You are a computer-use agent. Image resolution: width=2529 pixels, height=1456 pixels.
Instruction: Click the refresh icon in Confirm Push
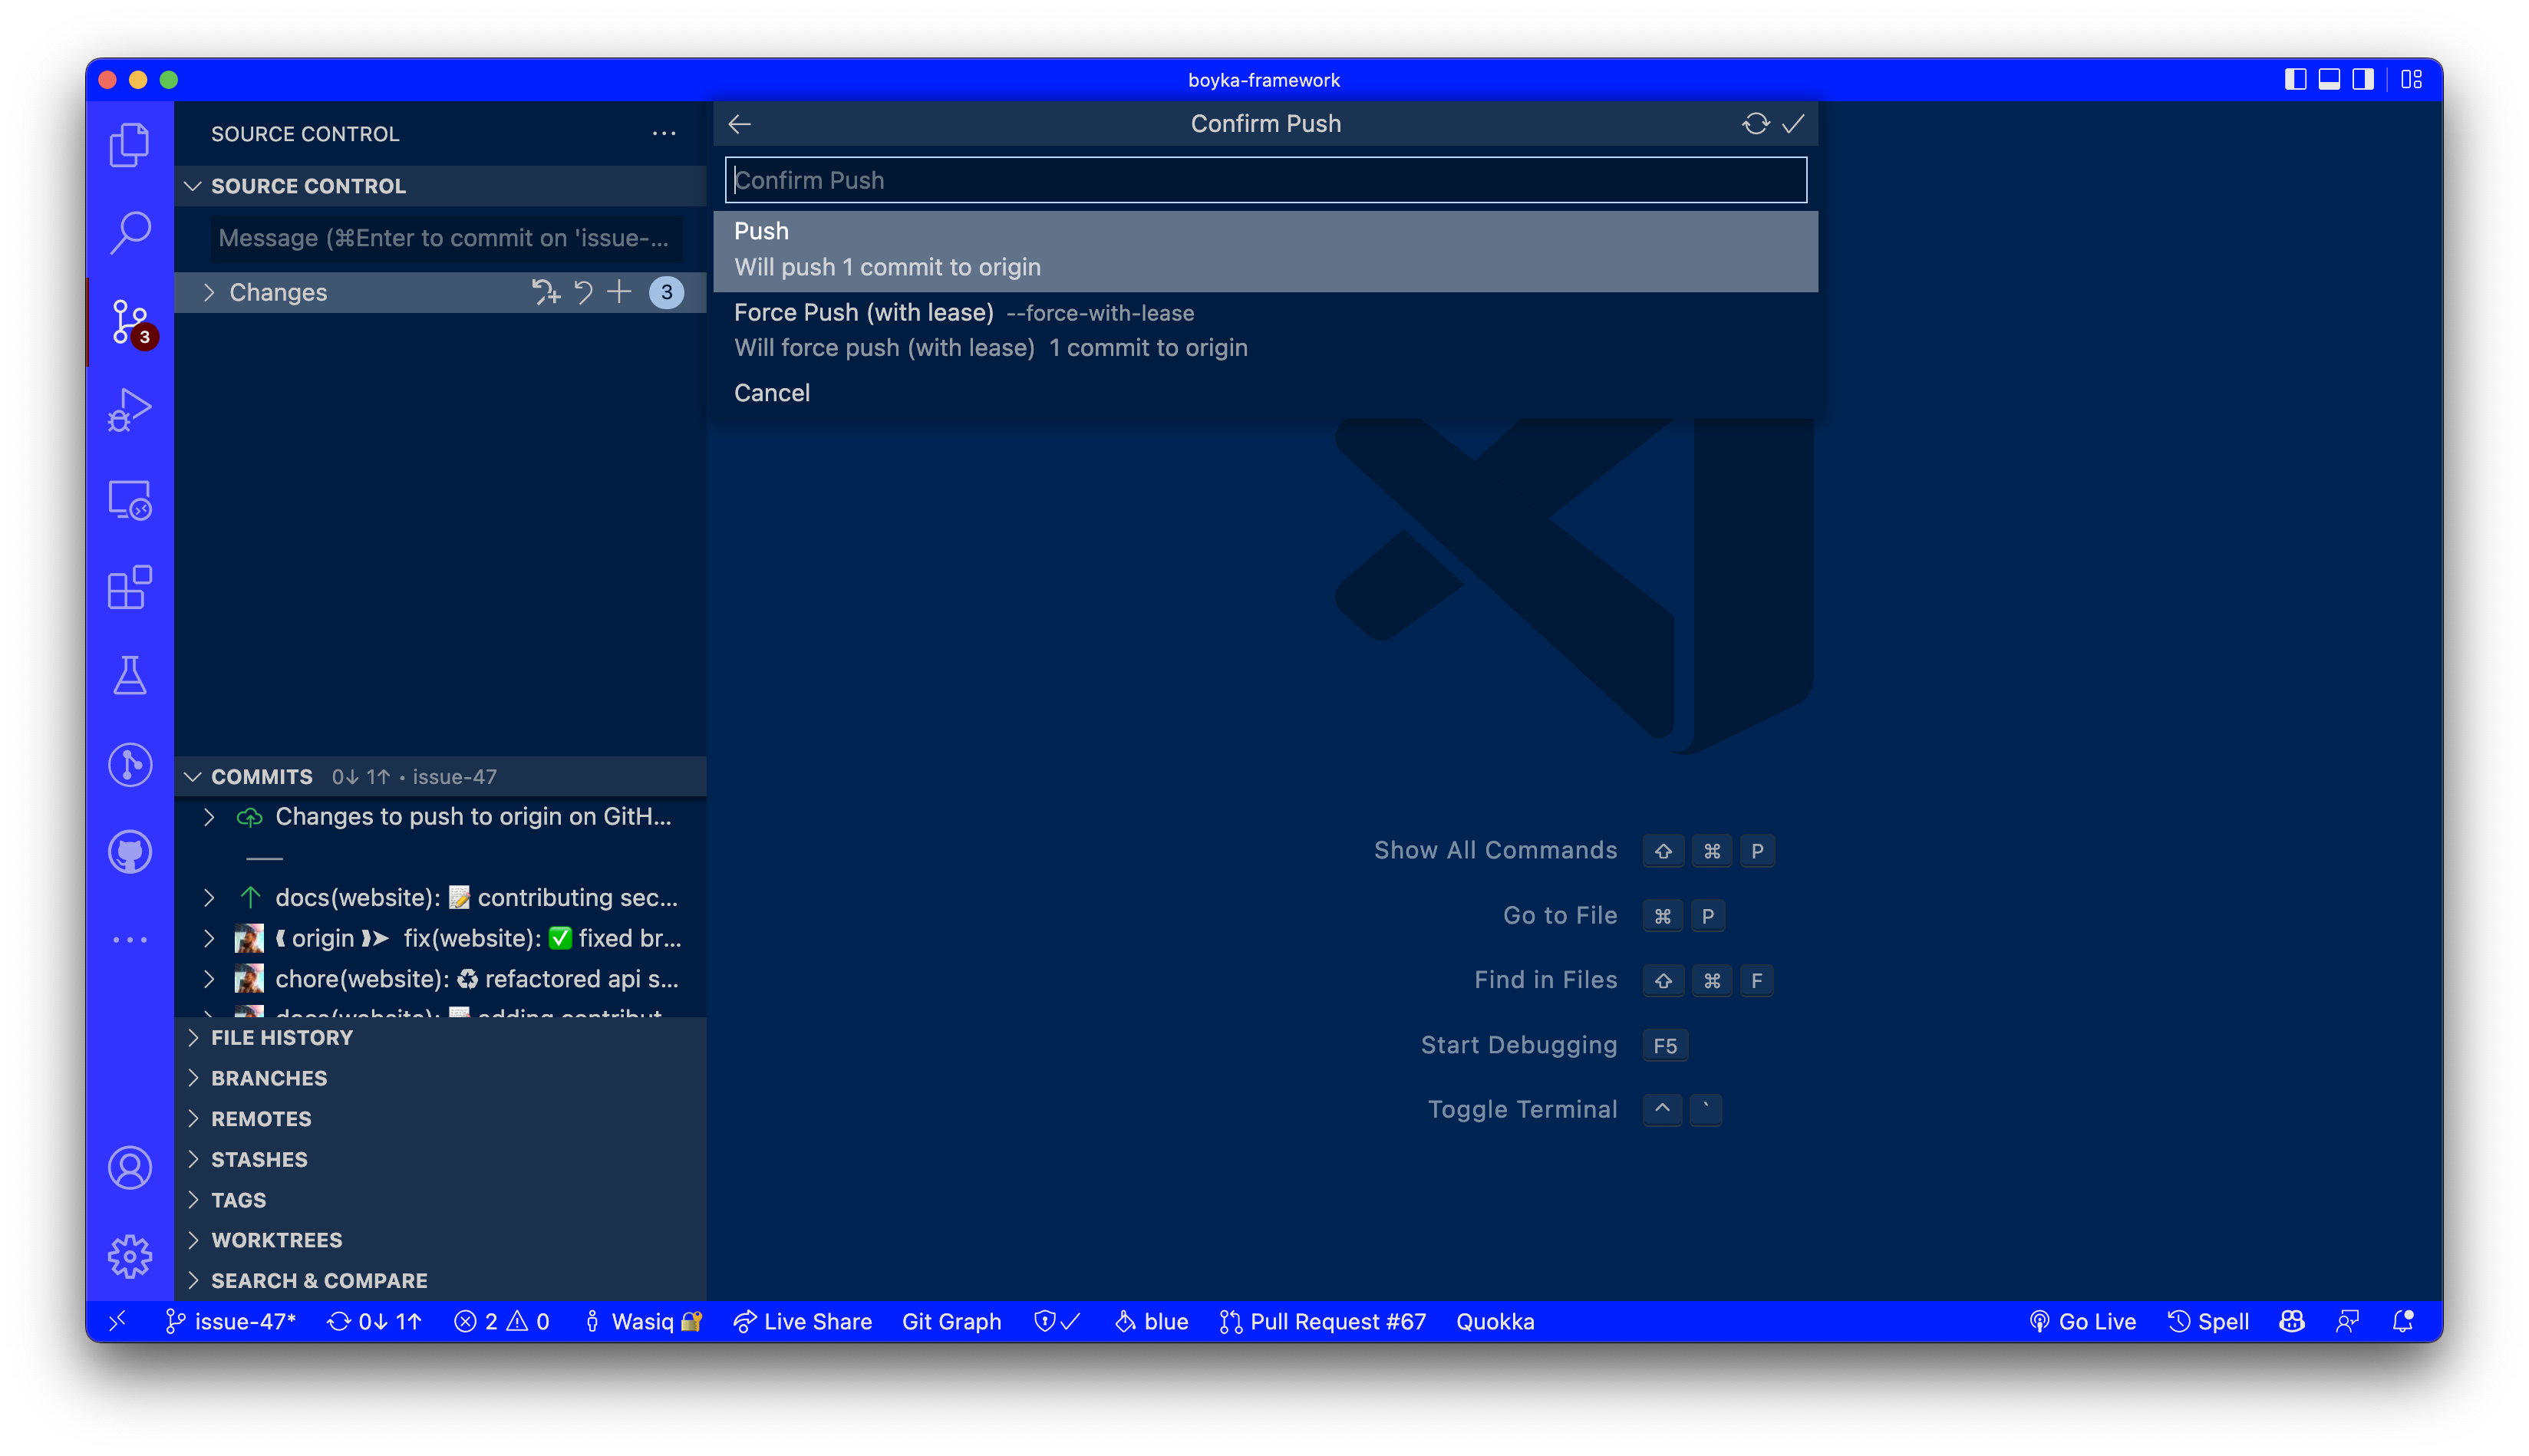pyautogui.click(x=1755, y=124)
